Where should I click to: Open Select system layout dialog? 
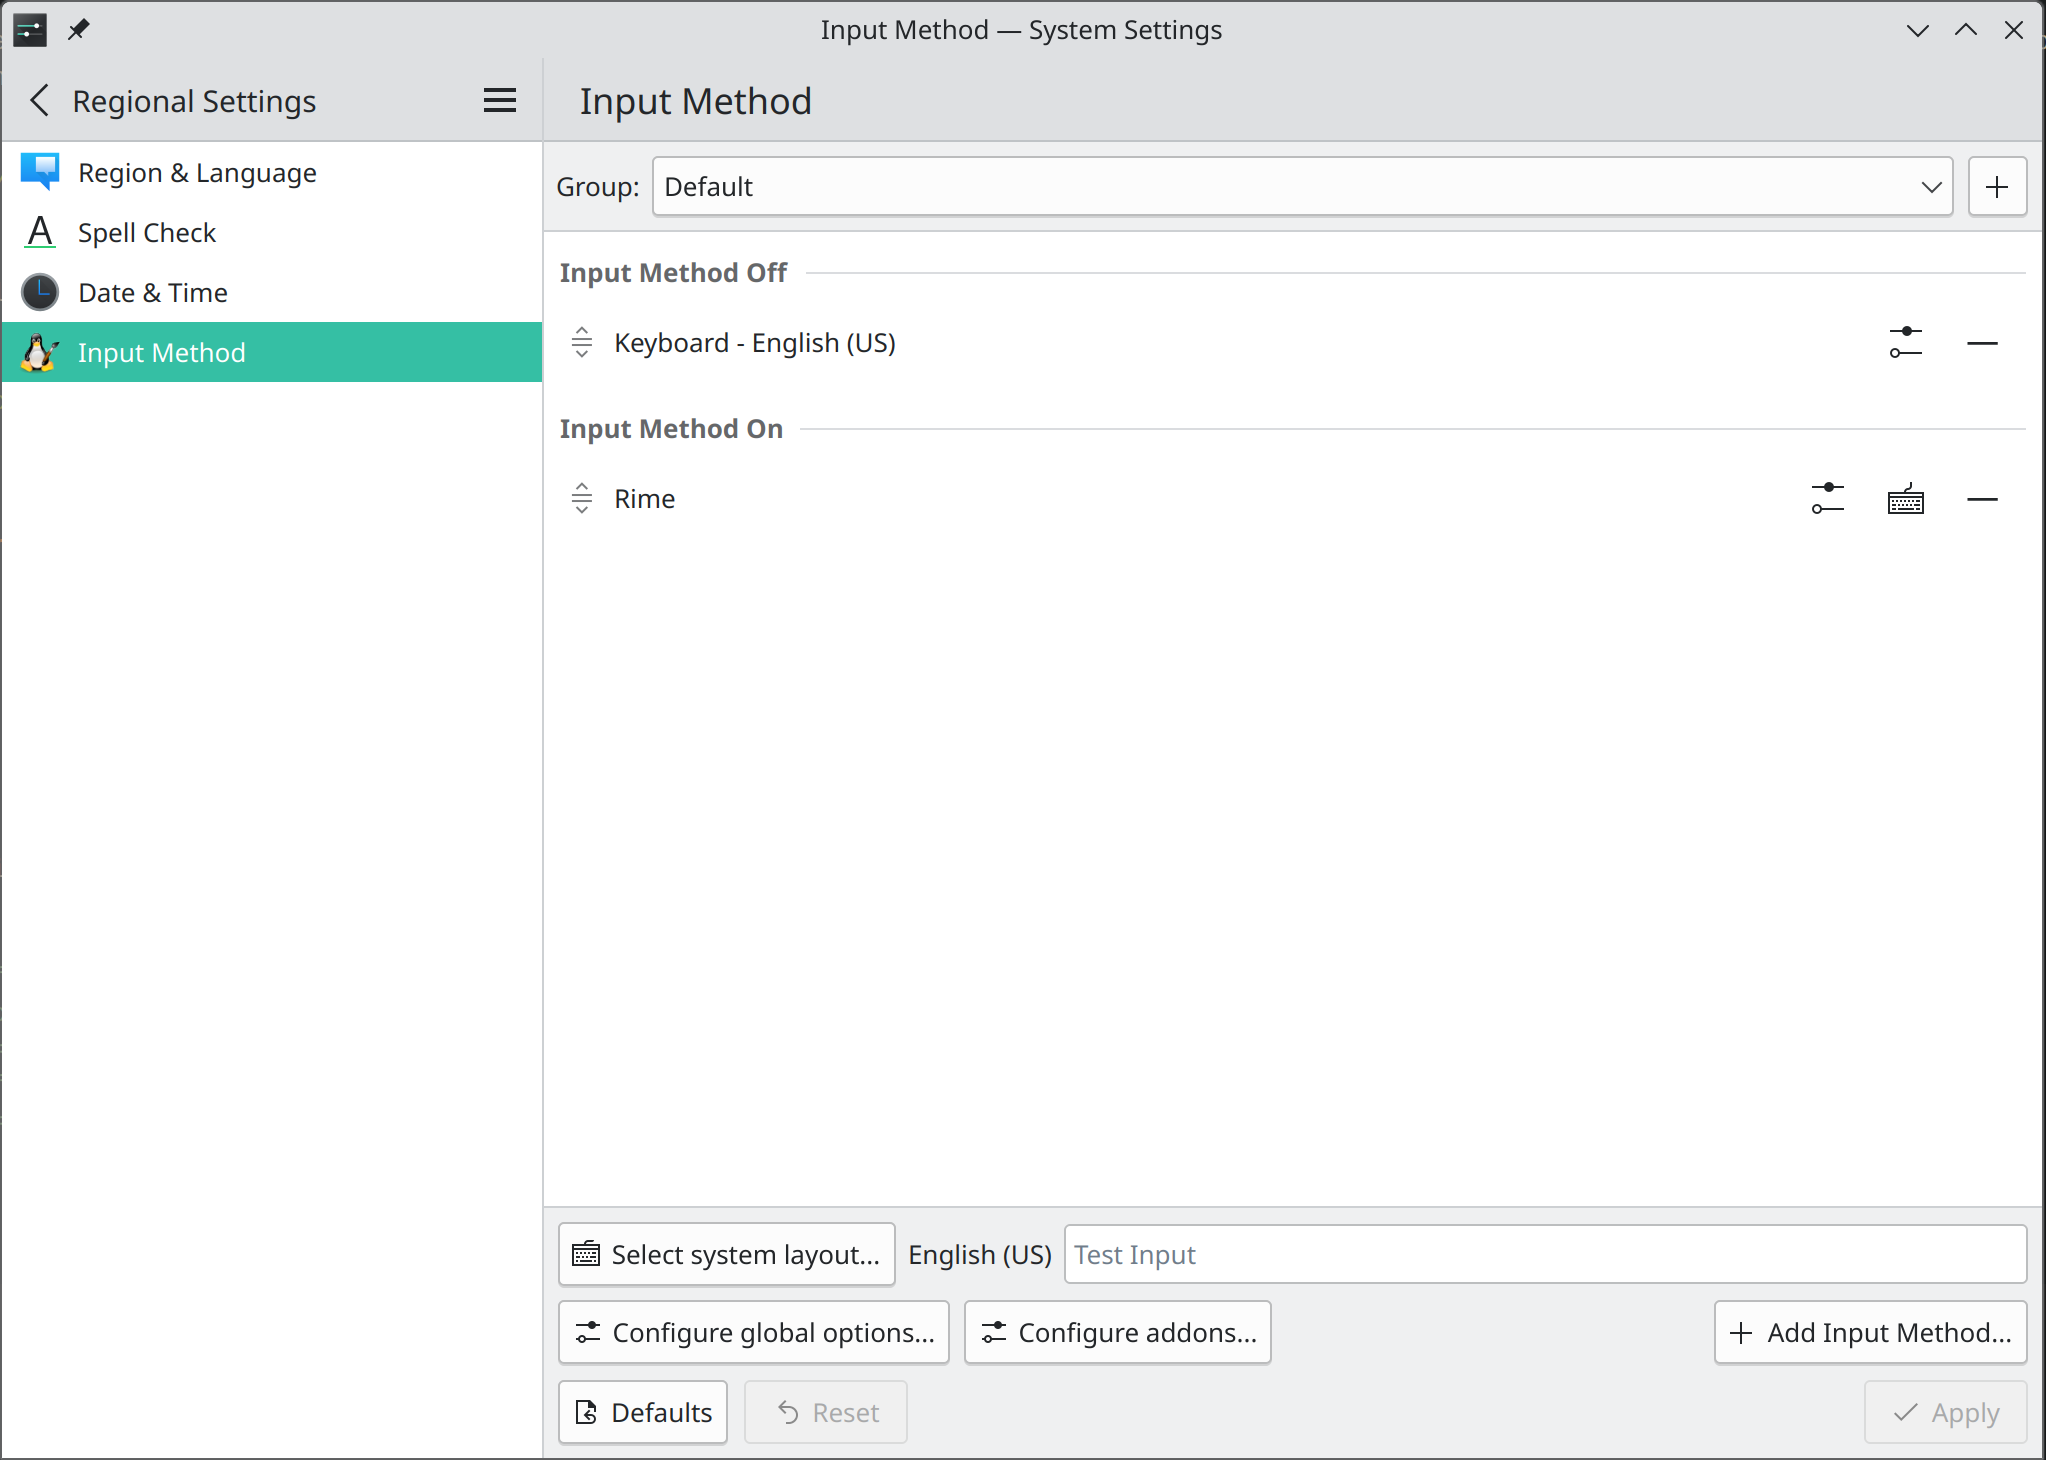(x=726, y=1254)
